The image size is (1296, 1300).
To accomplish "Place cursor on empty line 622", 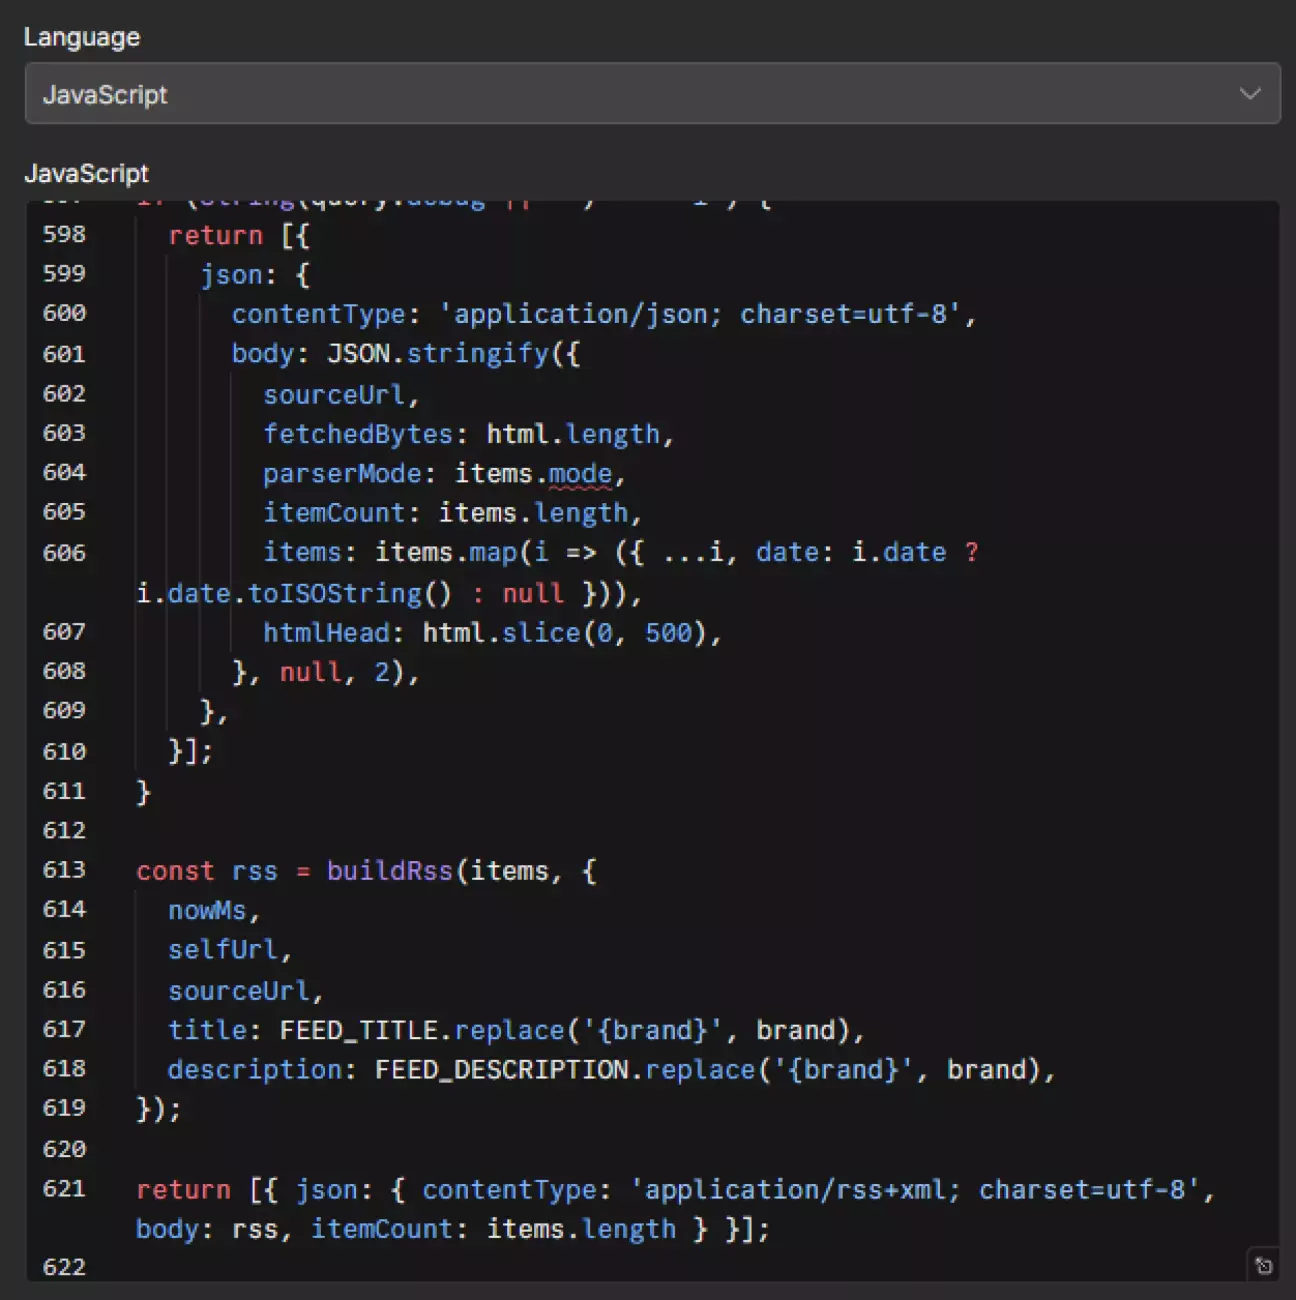I will [x=690, y=1267].
